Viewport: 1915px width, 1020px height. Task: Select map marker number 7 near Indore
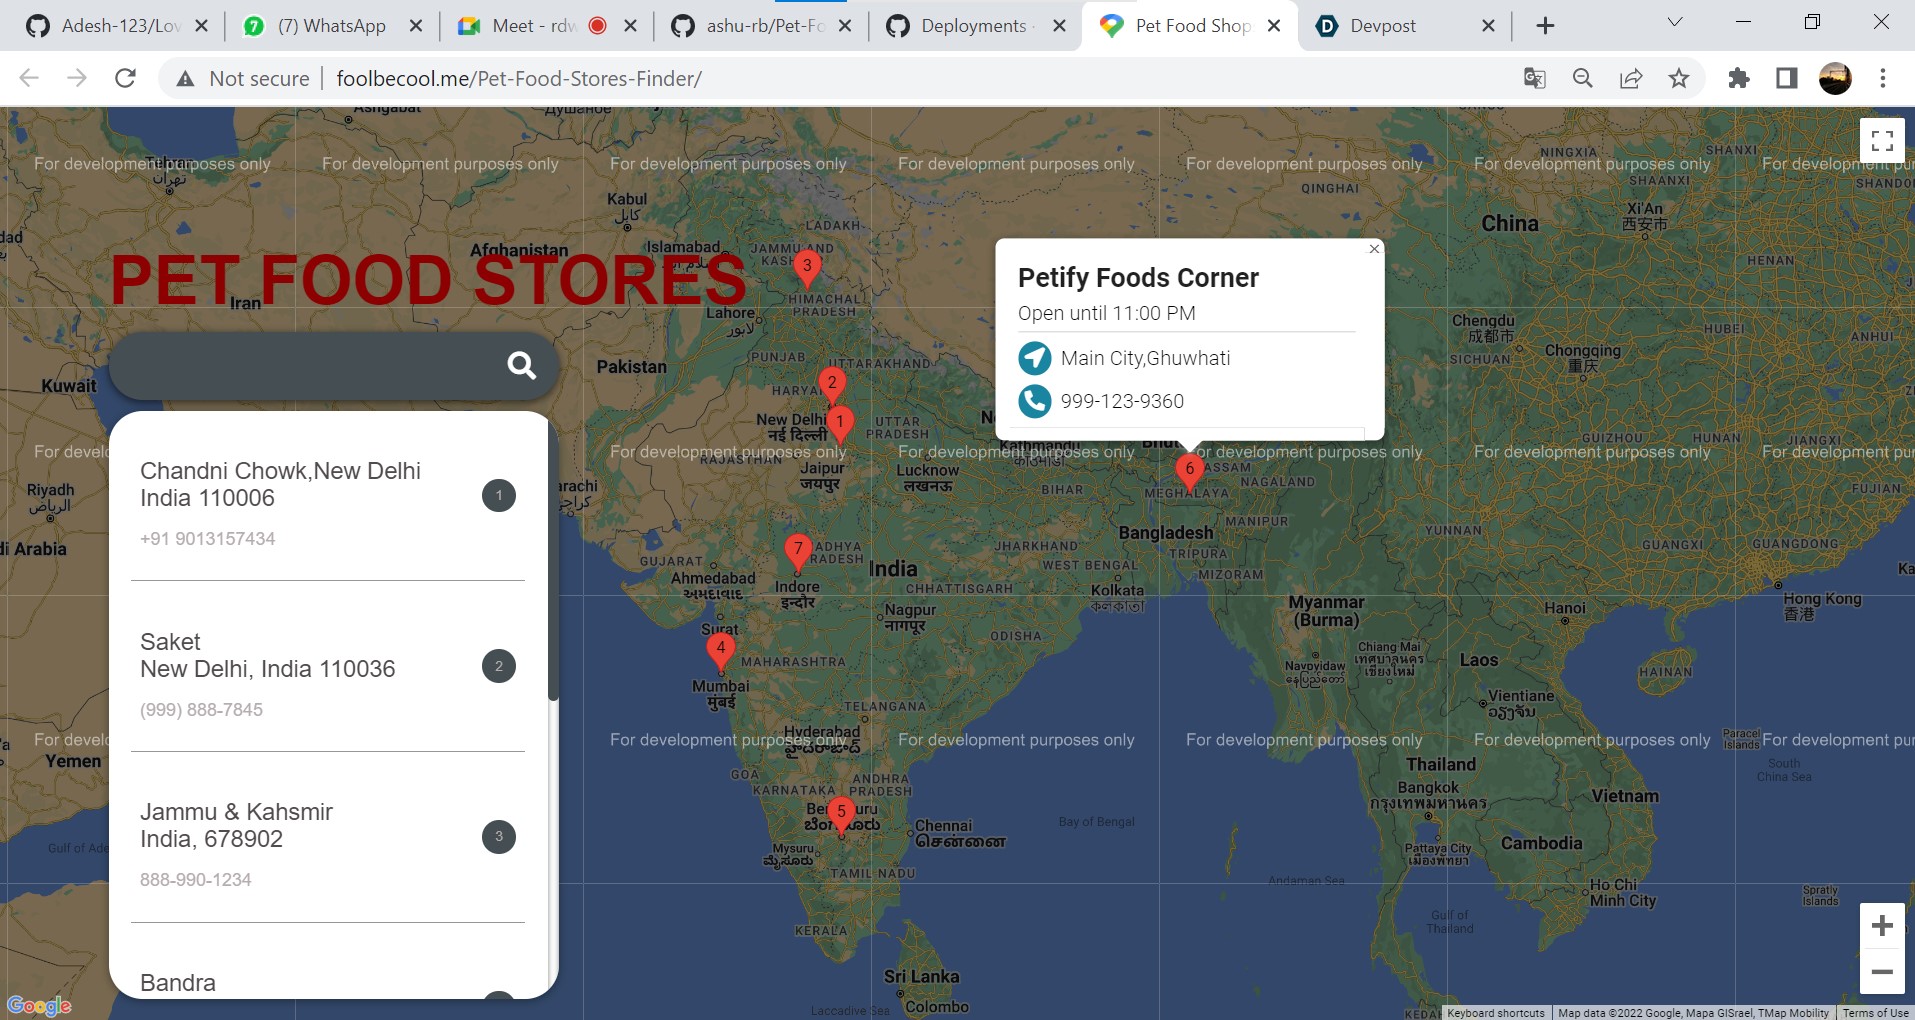[x=797, y=551]
